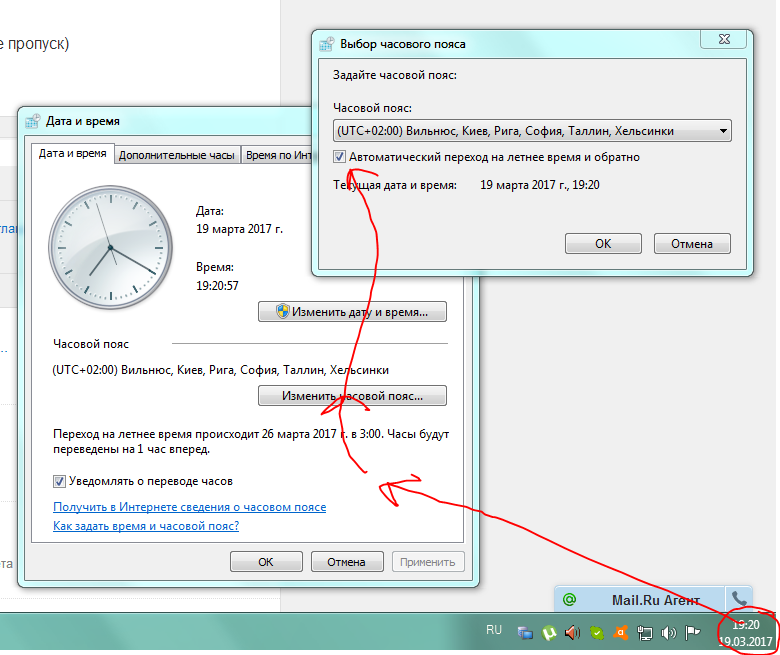Click the taskbar clock showing 19:20

(x=745, y=632)
